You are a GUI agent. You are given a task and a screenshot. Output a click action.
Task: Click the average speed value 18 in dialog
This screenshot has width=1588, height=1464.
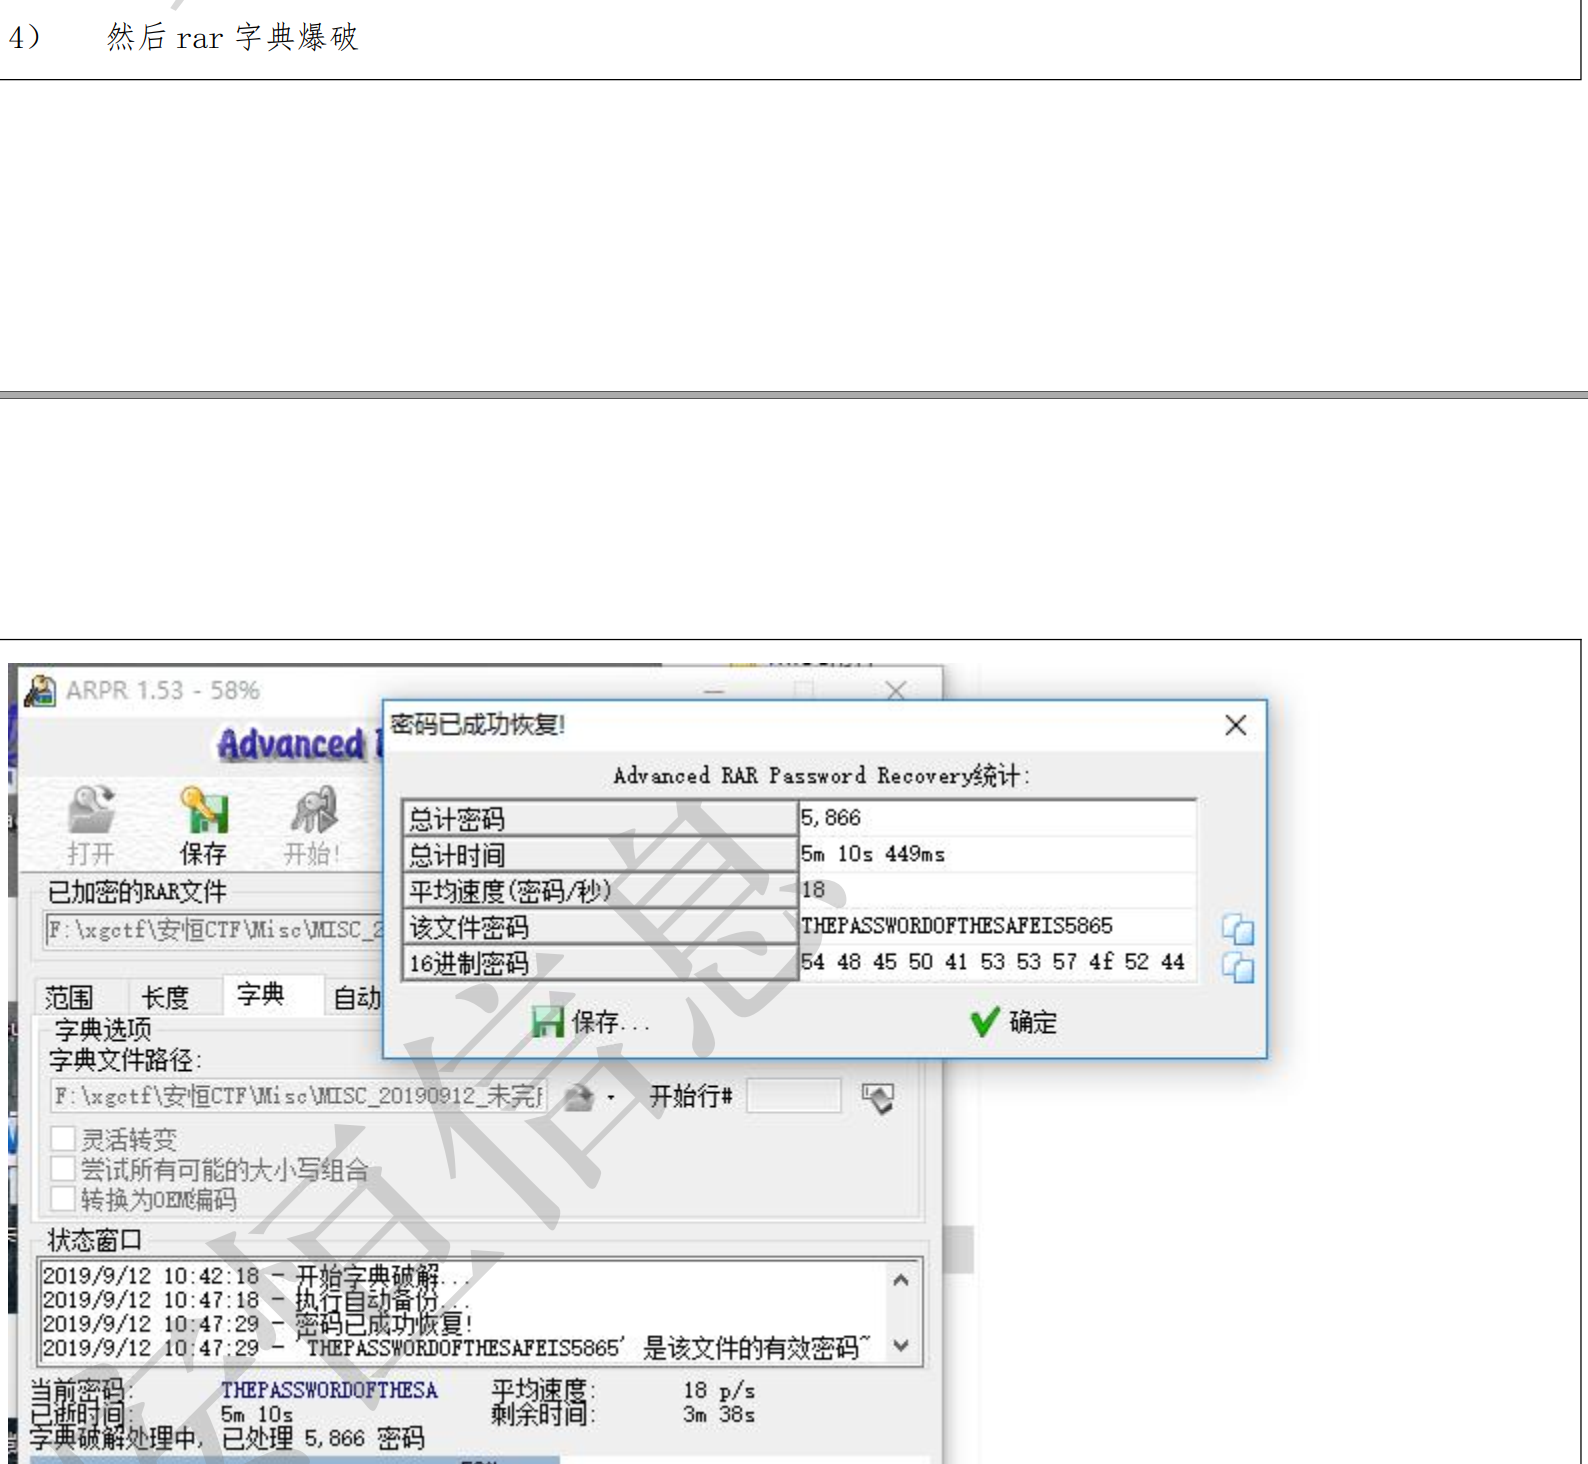pos(813,890)
